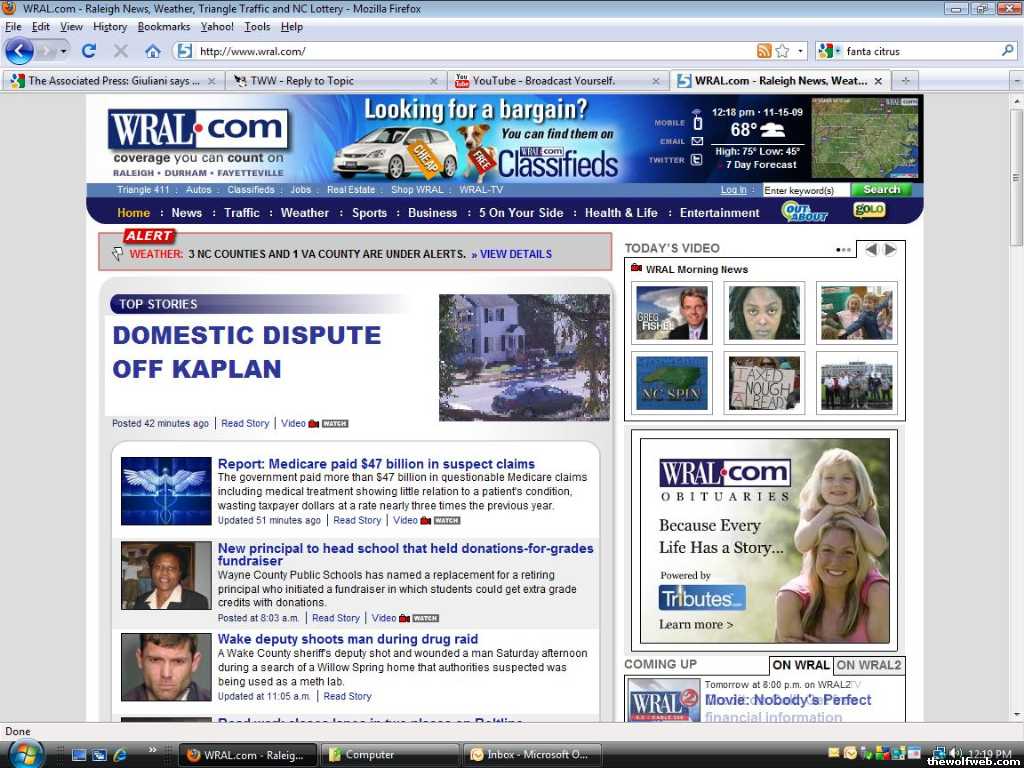
Task: Expand the address bar history dropdown
Action: point(799,51)
